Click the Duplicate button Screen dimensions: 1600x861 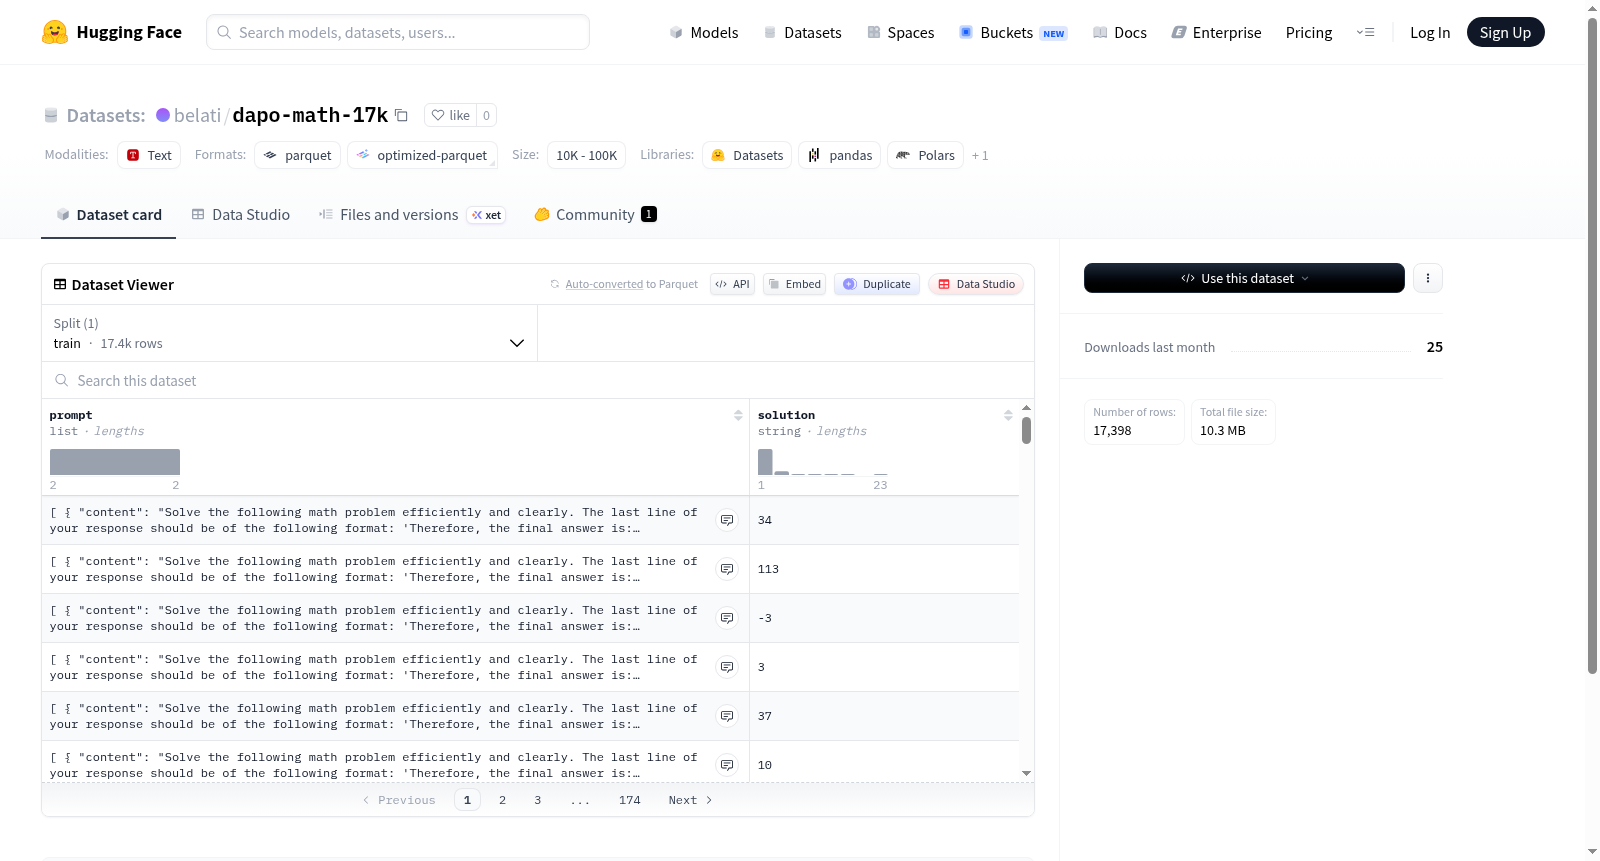pos(876,284)
